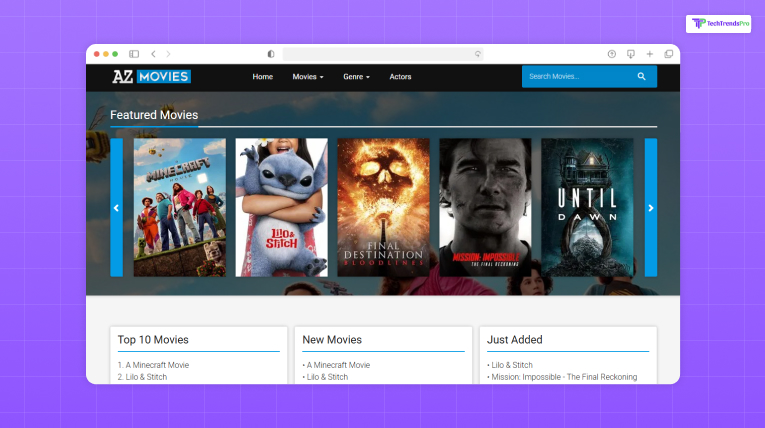765x428 pixels.
Task: Open Lilo & Stitch under Just Added
Action: click(512, 365)
